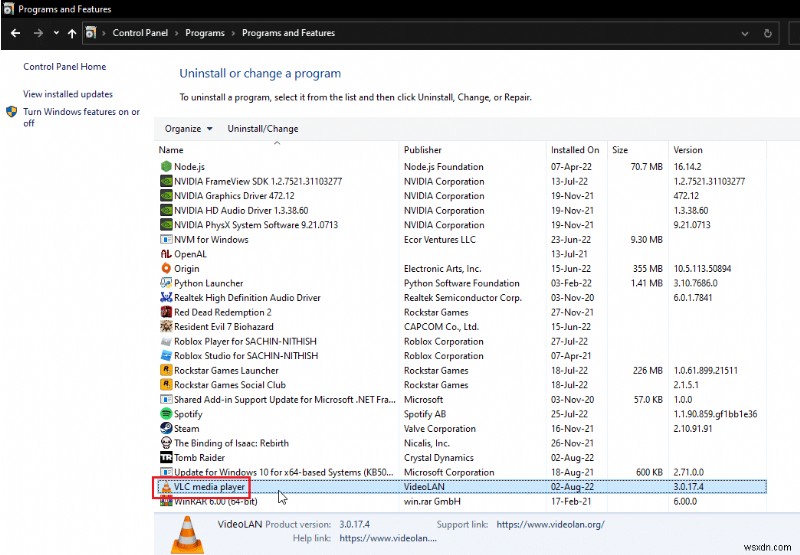Click the NVM for Windows icon
This screenshot has width=800, height=555.
[x=166, y=239]
